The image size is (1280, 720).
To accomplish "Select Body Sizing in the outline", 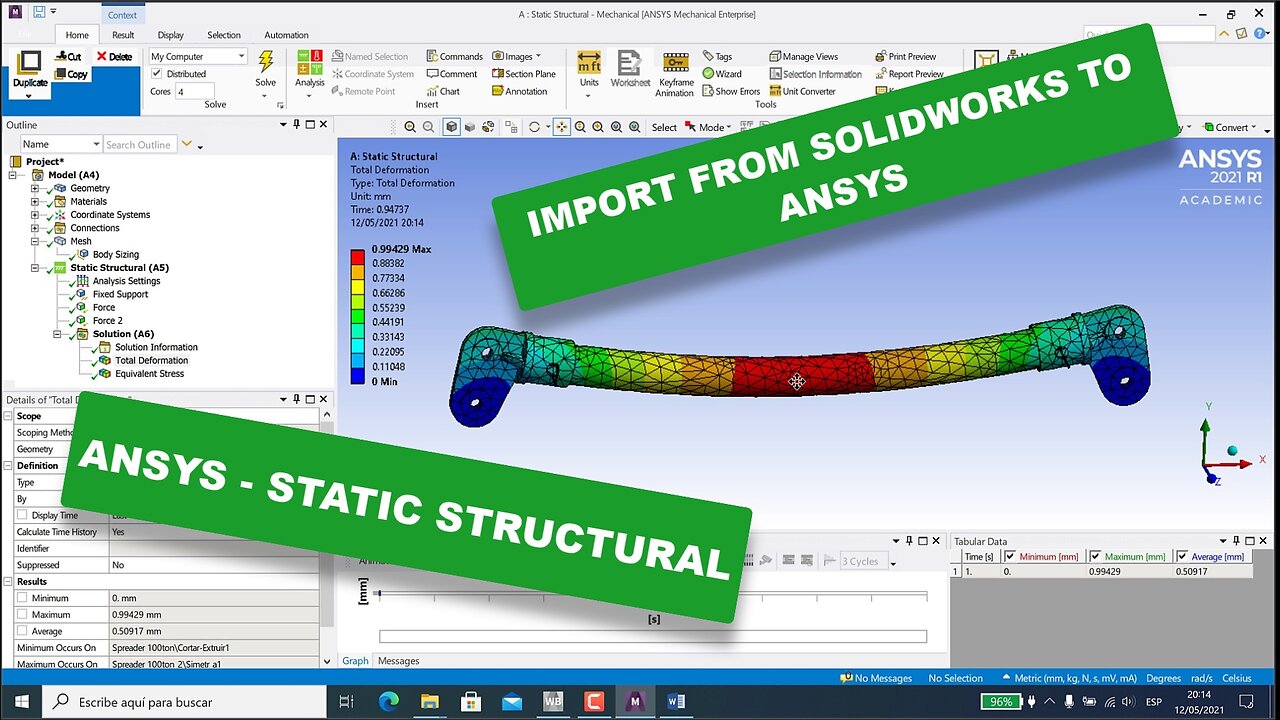I will tap(116, 254).
